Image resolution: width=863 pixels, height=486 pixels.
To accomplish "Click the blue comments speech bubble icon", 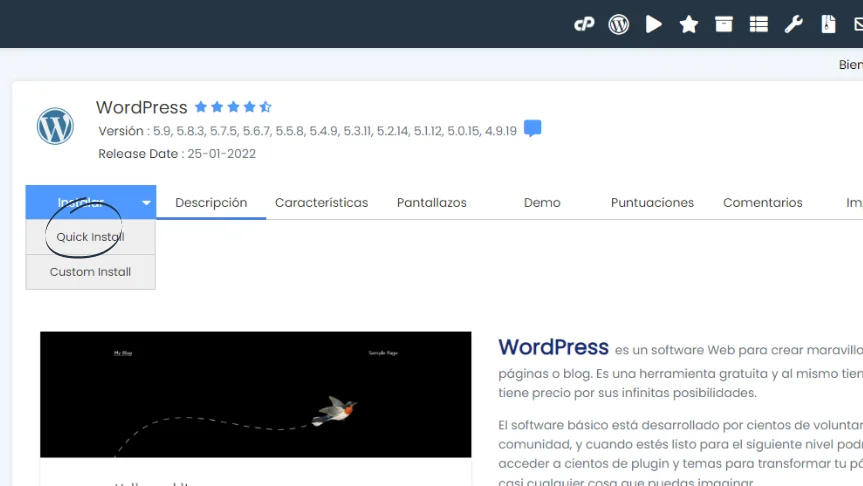I will coord(532,128).
